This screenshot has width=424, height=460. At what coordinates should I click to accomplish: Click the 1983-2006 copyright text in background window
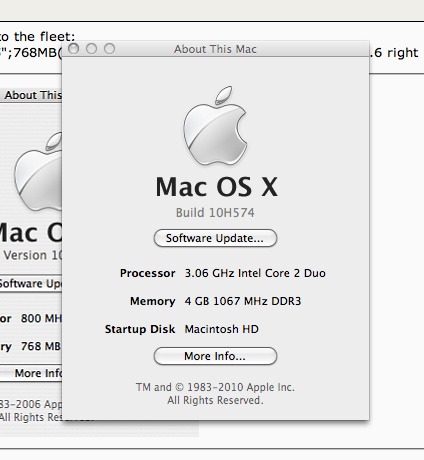(x=31, y=404)
